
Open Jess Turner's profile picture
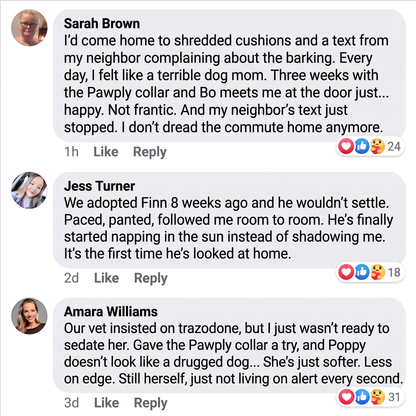[29, 190]
